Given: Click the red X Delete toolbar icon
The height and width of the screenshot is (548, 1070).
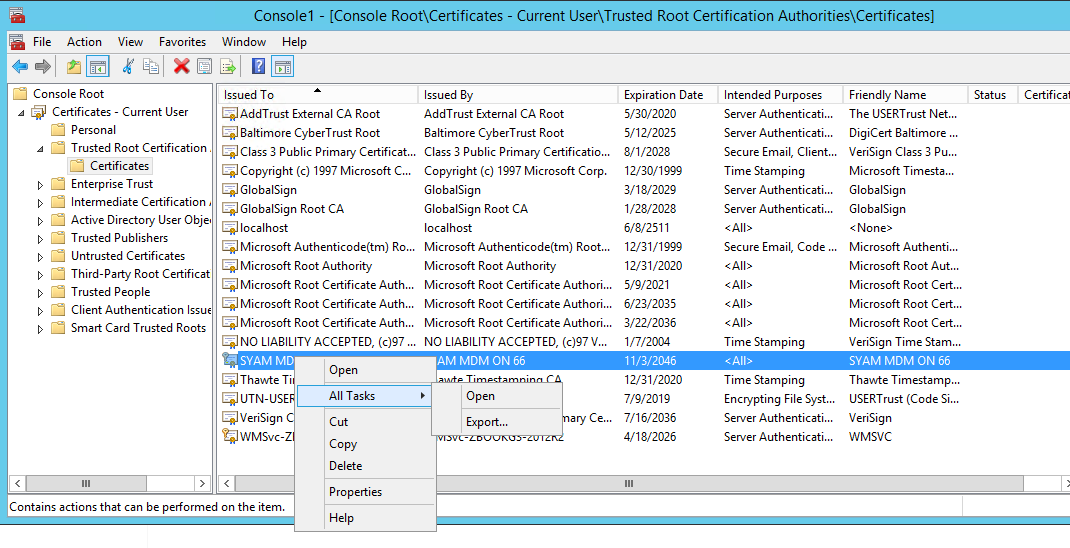Looking at the screenshot, I should tap(181, 67).
